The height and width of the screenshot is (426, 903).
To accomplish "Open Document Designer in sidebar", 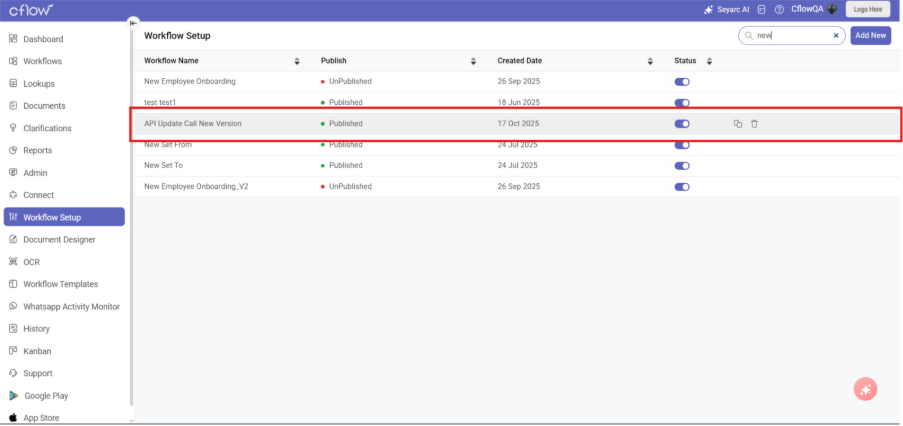I will coord(58,239).
